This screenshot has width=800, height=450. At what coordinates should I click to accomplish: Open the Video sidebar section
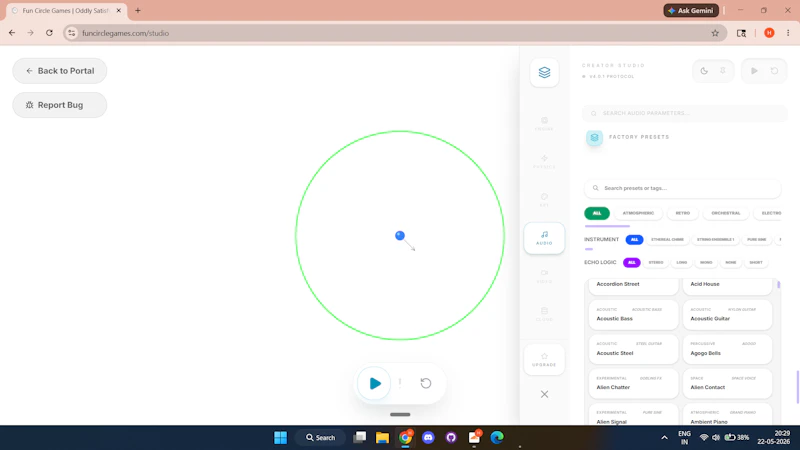tap(544, 277)
